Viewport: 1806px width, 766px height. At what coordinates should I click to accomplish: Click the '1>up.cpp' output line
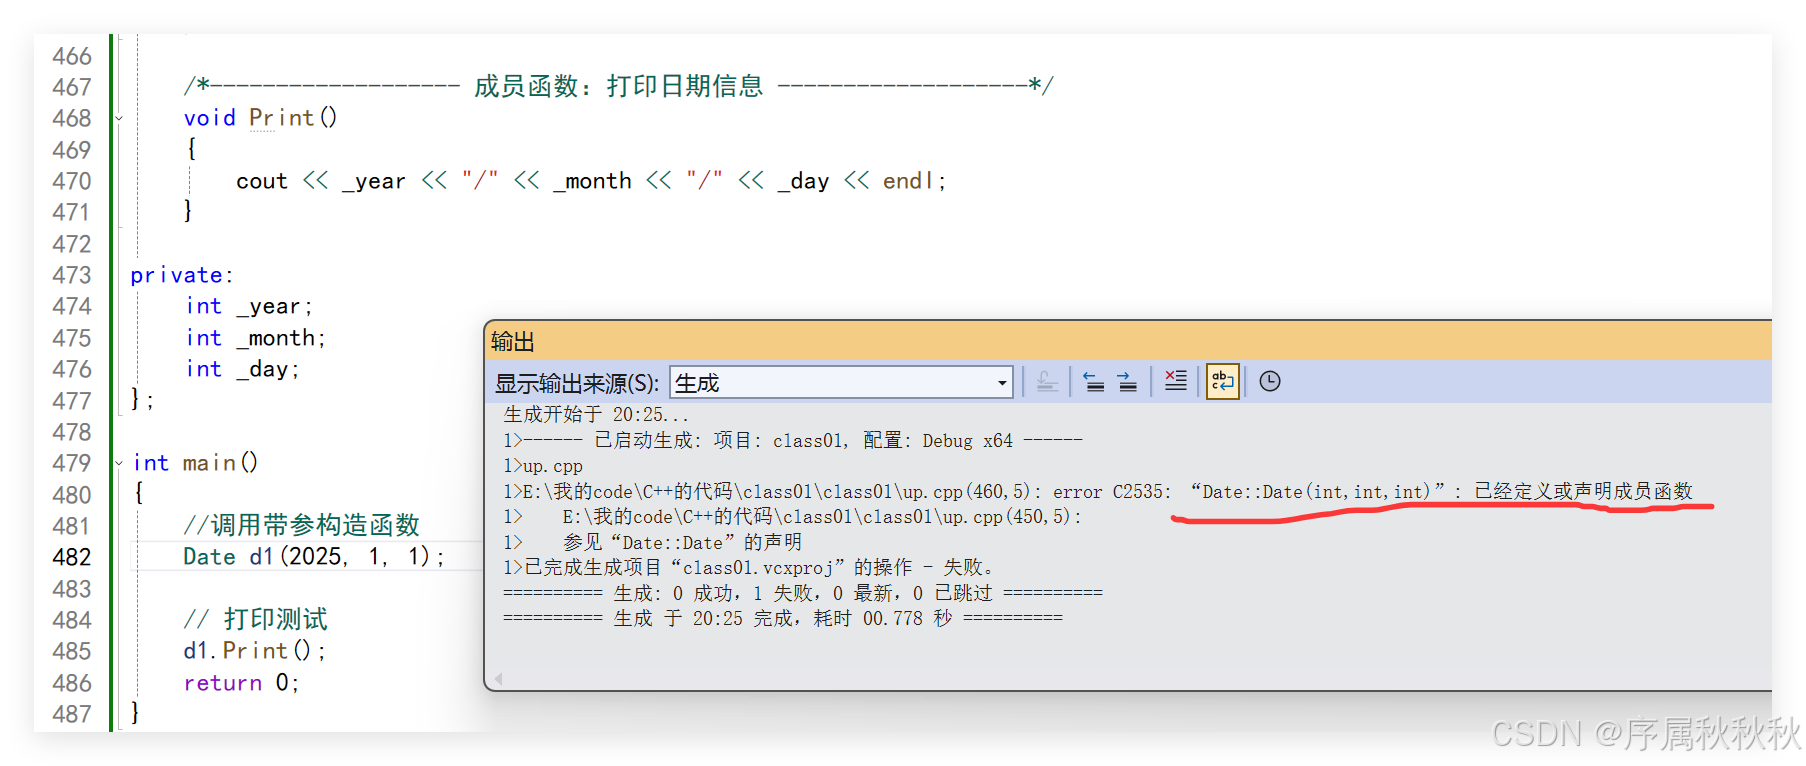[543, 466]
